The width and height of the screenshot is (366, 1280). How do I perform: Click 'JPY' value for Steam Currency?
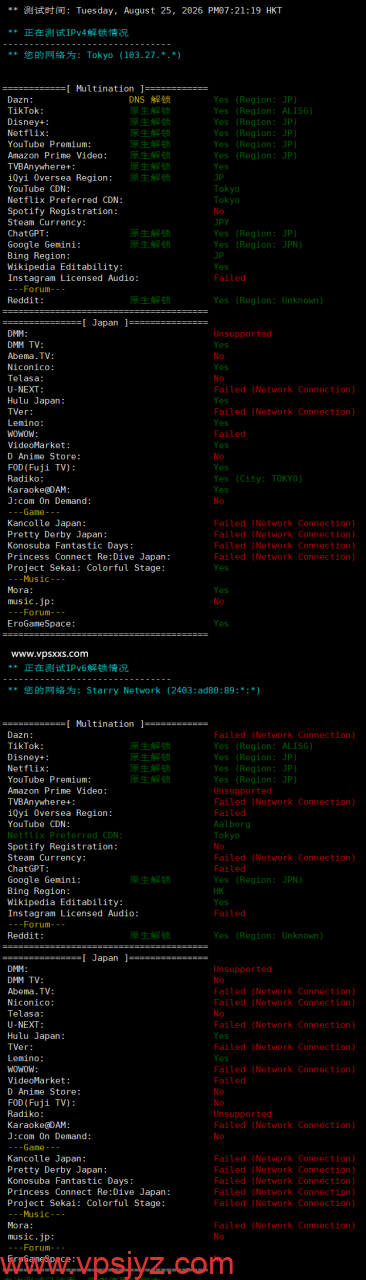tap(221, 222)
